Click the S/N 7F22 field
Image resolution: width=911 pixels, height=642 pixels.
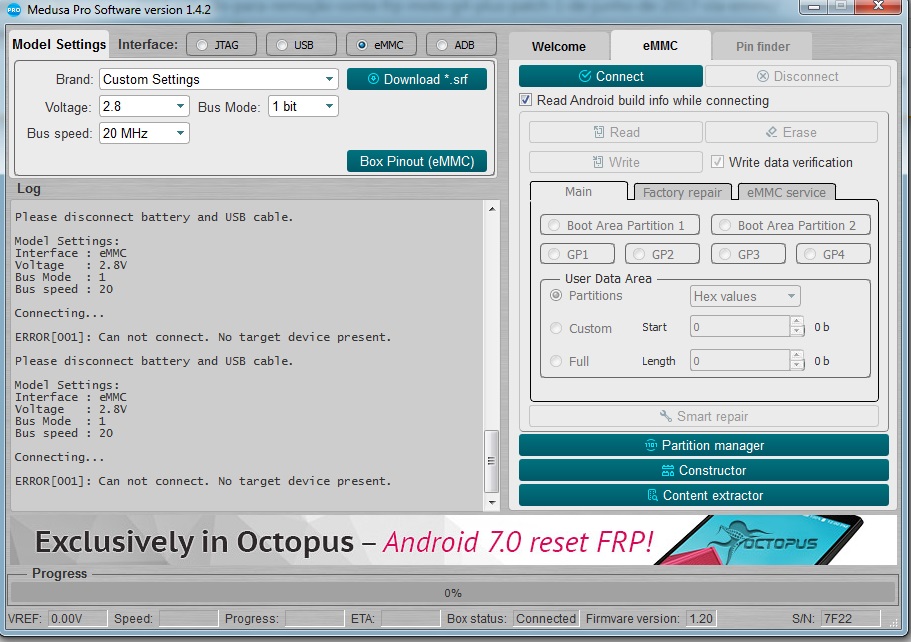coord(850,618)
